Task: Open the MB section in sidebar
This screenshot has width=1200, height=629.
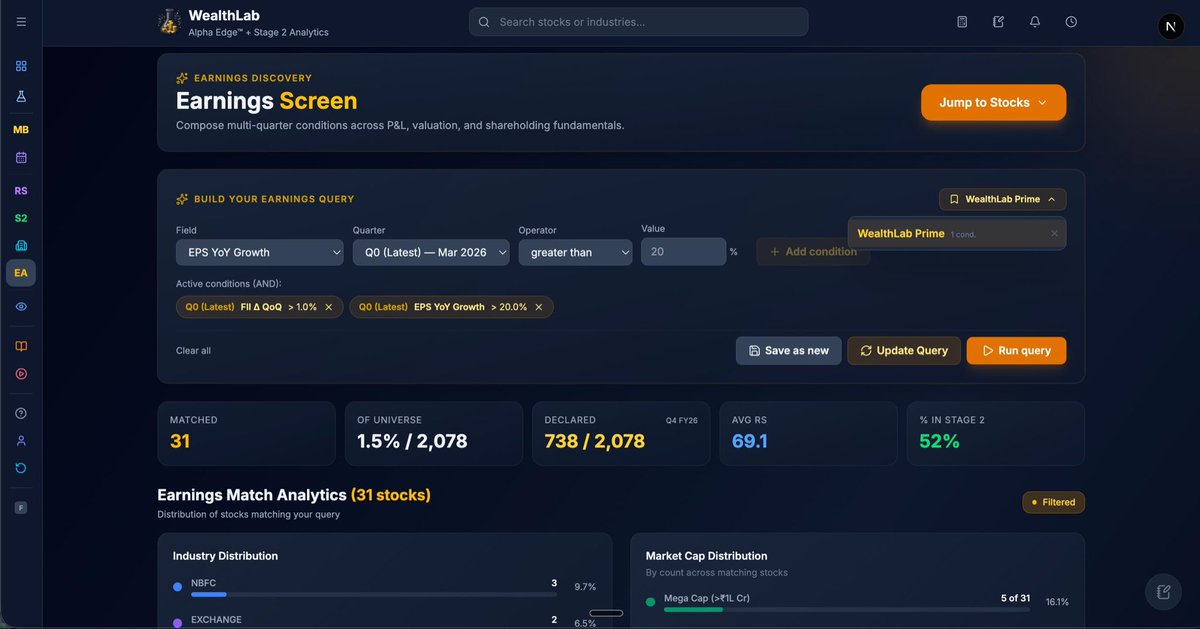Action: [21, 130]
